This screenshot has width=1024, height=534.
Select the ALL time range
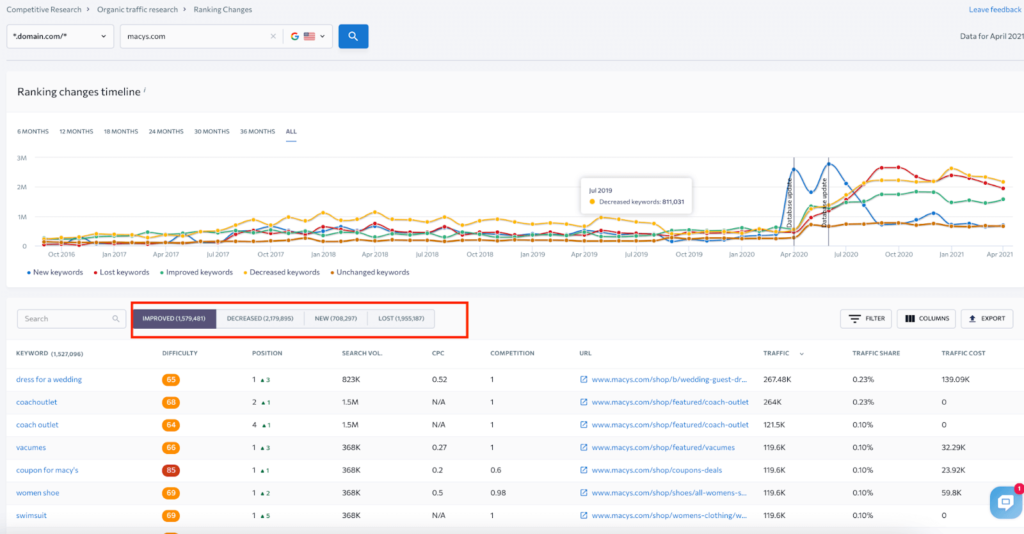pyautogui.click(x=291, y=131)
